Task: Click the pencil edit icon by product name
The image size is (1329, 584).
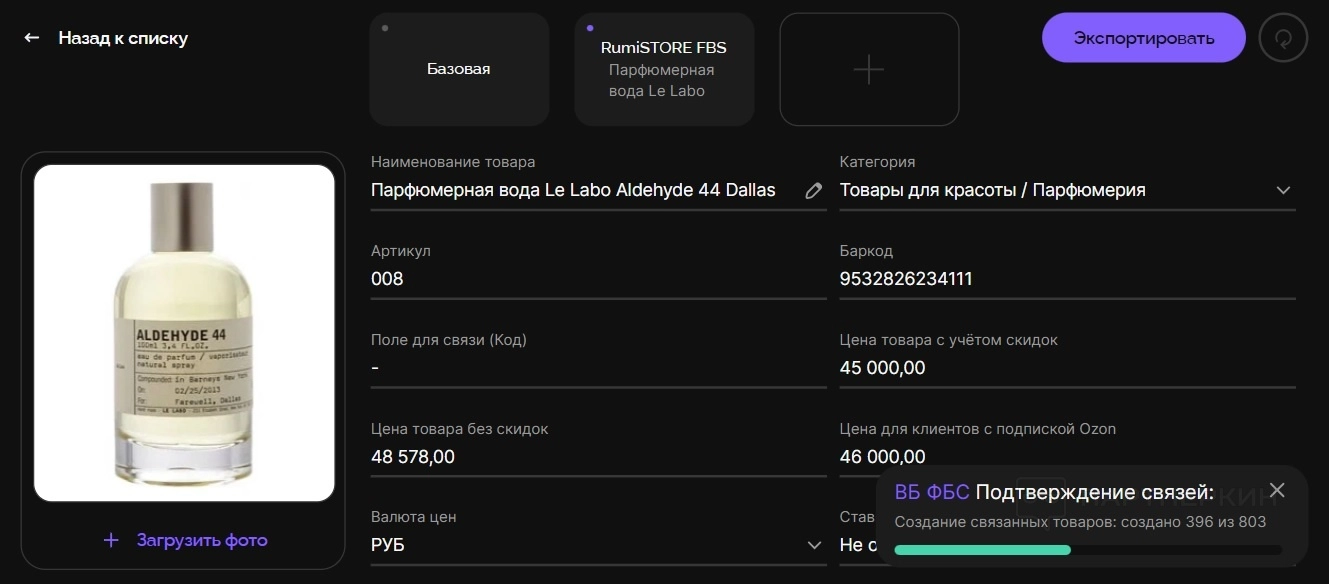Action: coord(814,190)
